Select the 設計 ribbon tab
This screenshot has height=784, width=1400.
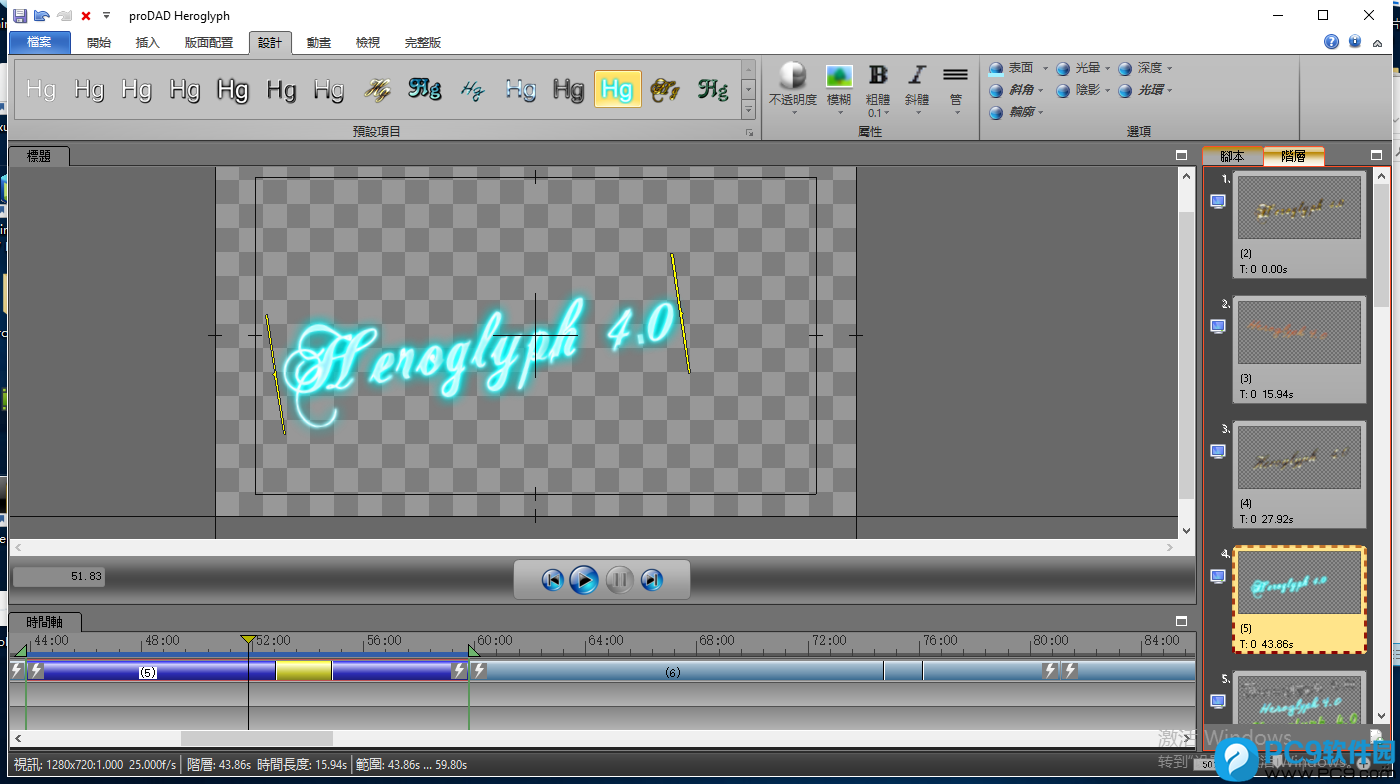pyautogui.click(x=270, y=43)
